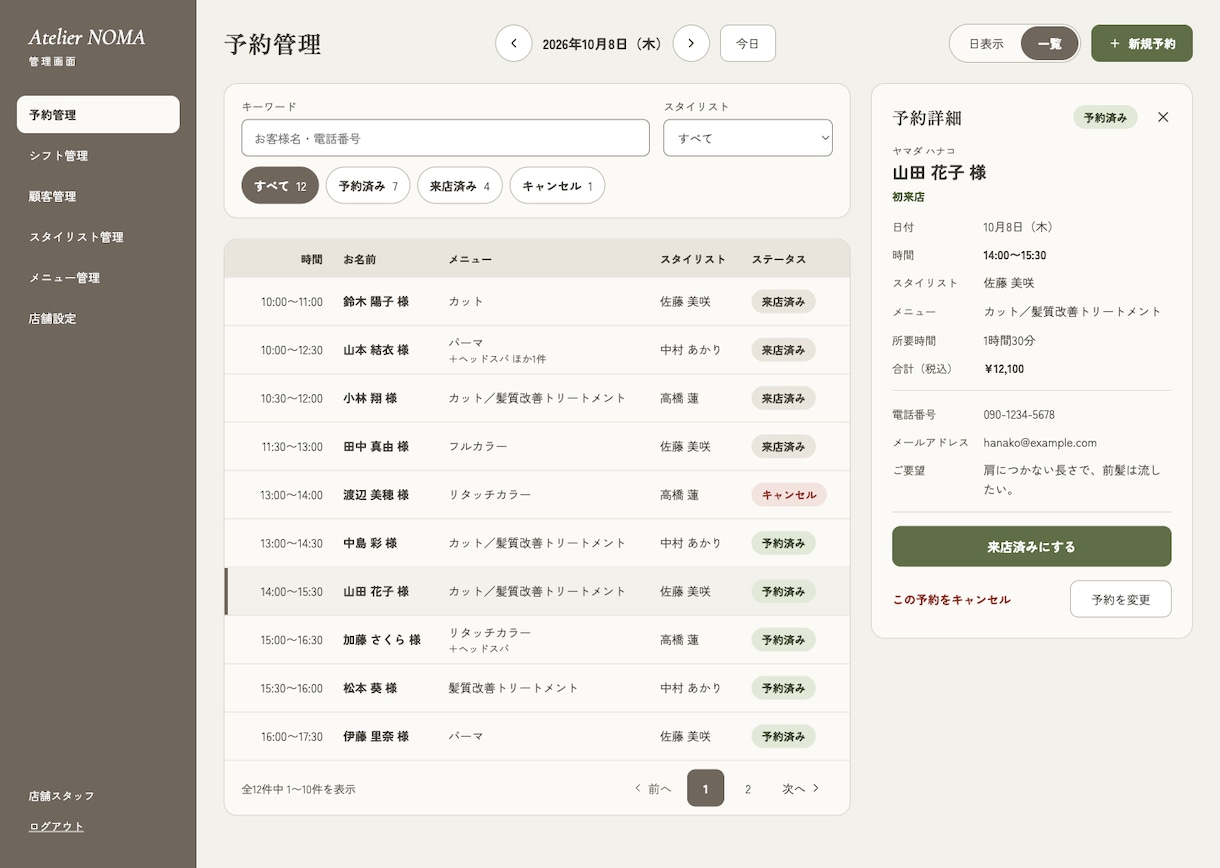Screen dimensions: 1220x868
Task: Filter by キャンセル 1 chip
Action: 557,185
